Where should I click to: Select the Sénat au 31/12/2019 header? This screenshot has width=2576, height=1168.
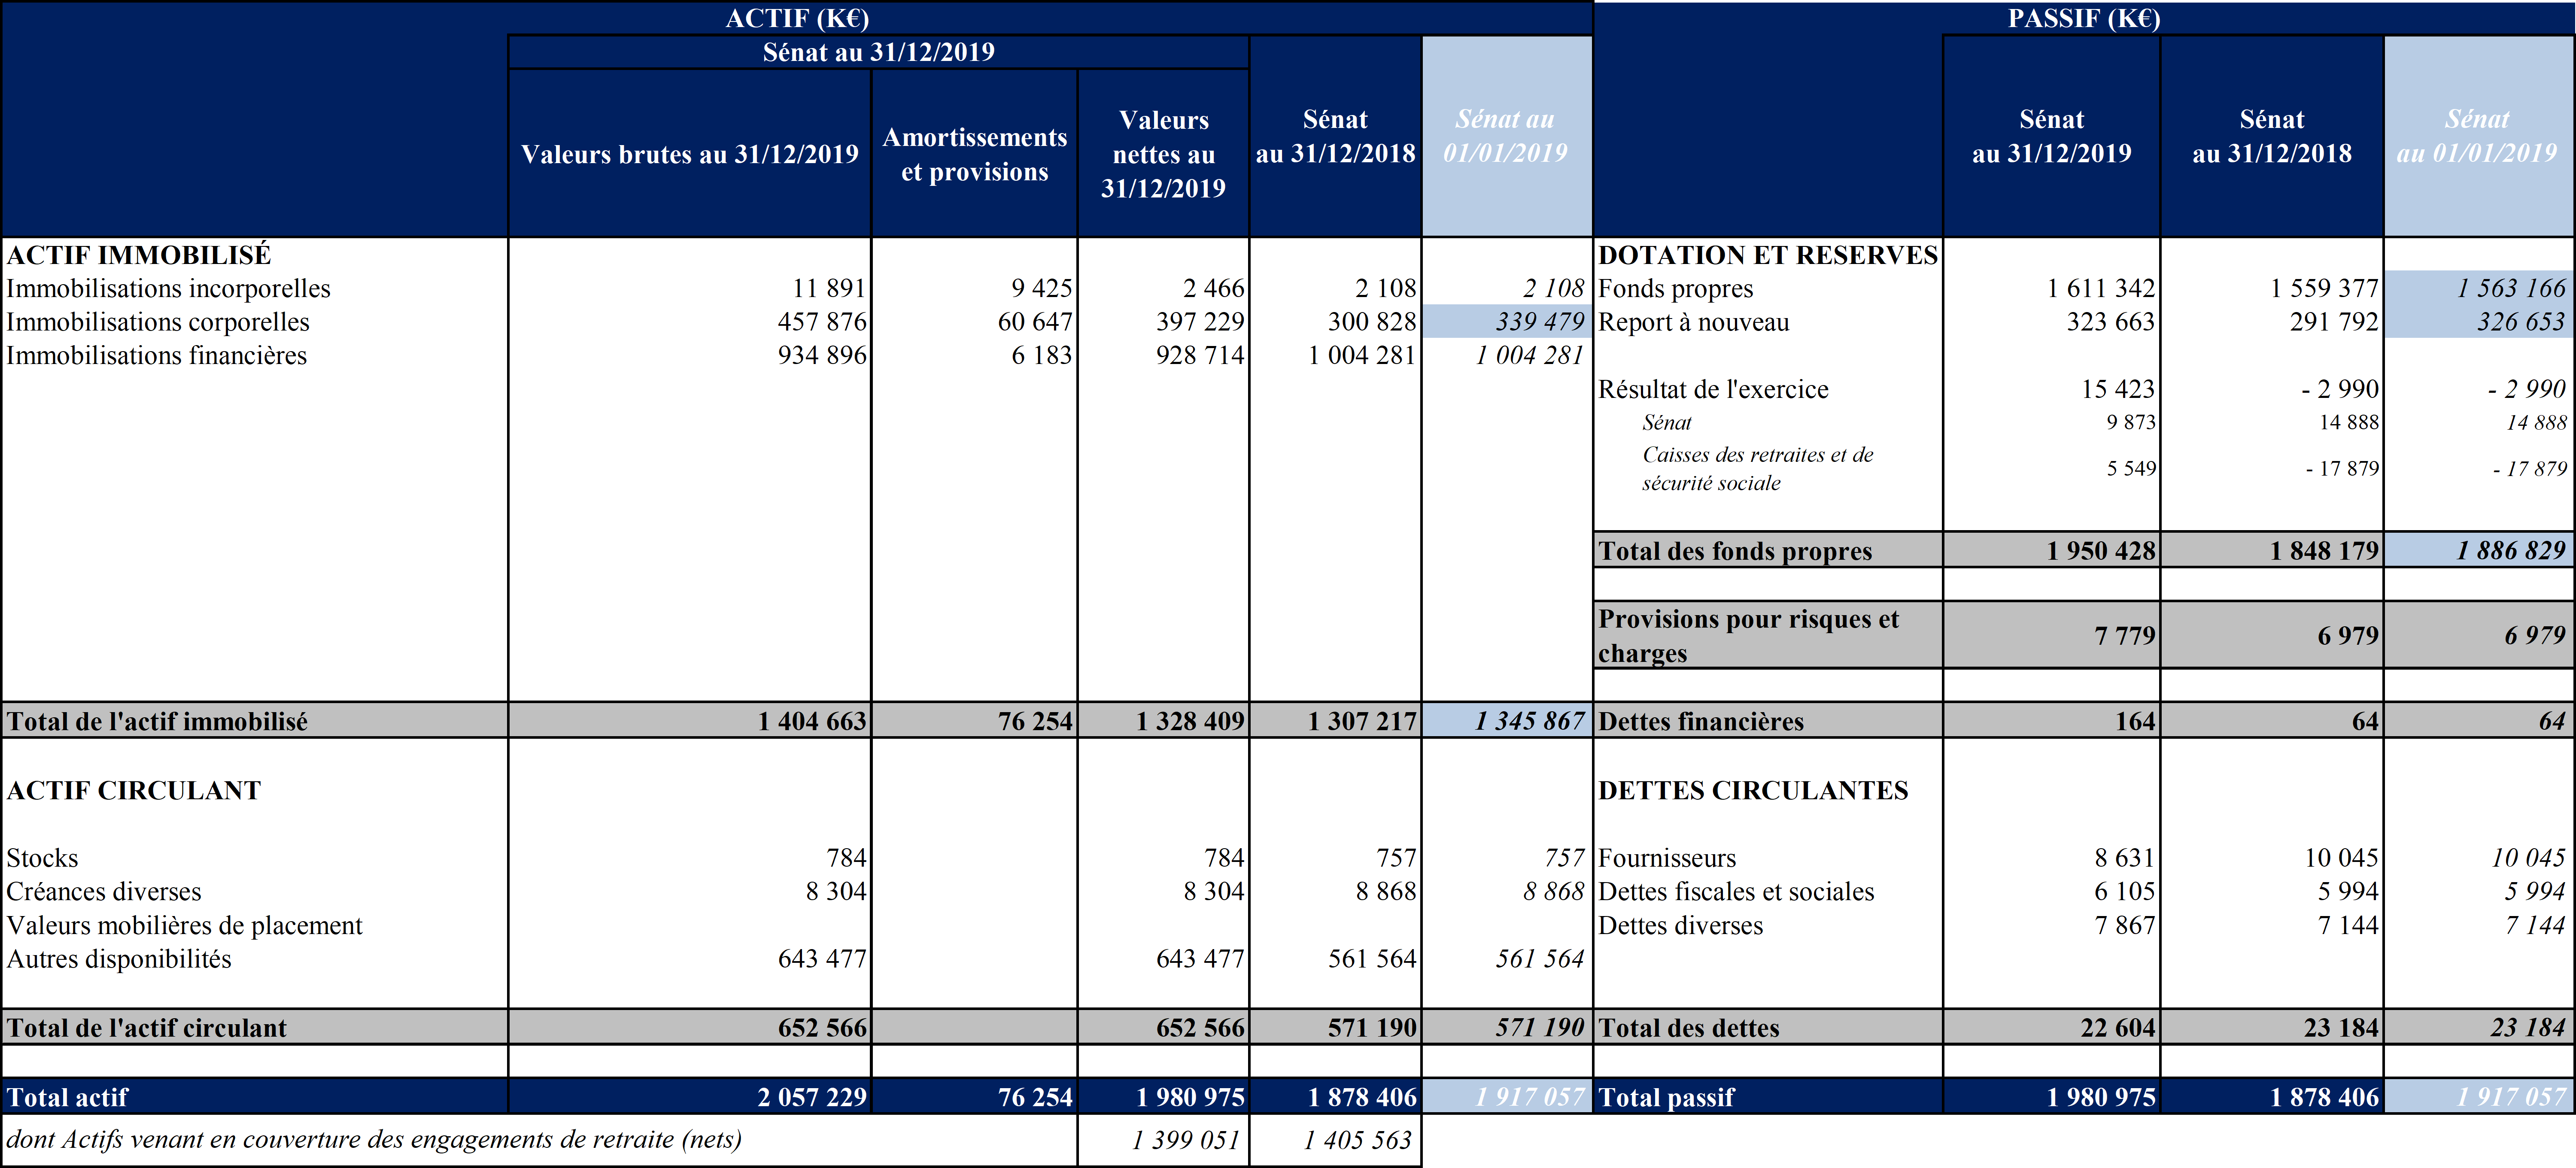[878, 52]
